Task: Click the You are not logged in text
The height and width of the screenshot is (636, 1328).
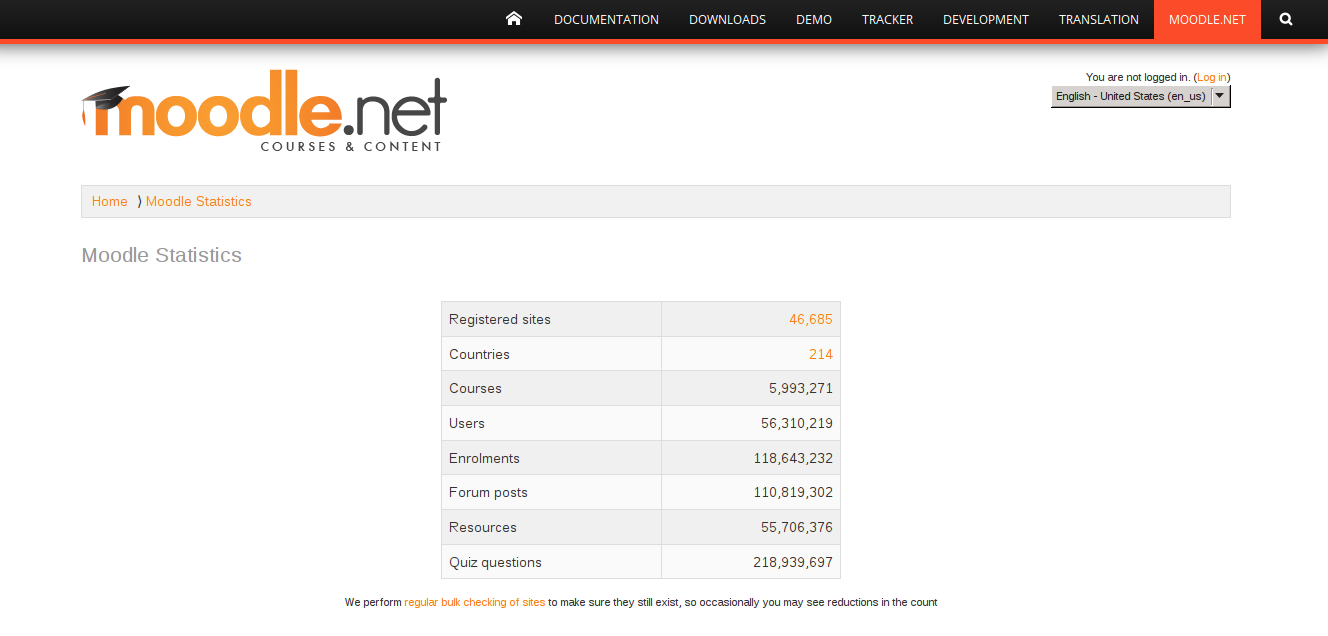Action: coord(1138,77)
